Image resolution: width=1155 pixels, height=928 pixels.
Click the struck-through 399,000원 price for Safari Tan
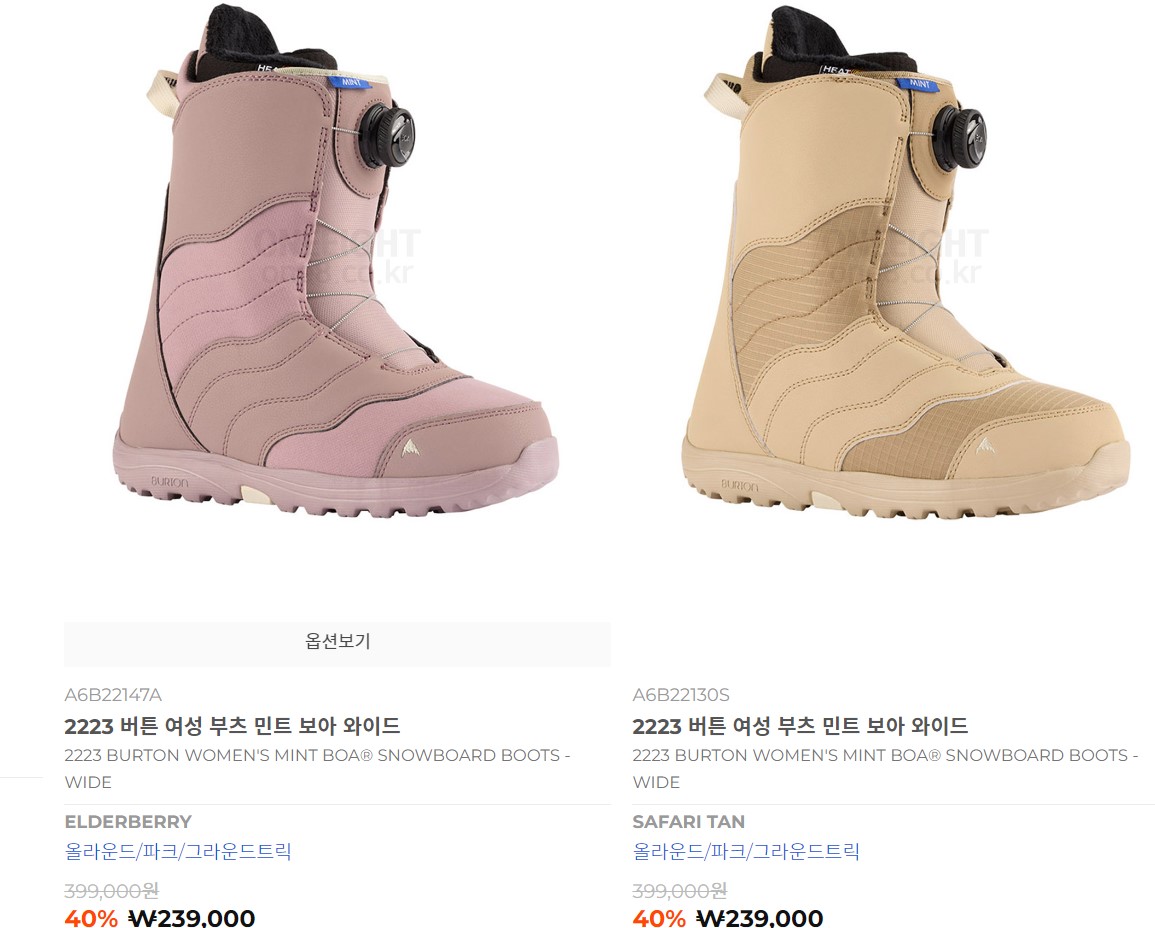[x=680, y=891]
